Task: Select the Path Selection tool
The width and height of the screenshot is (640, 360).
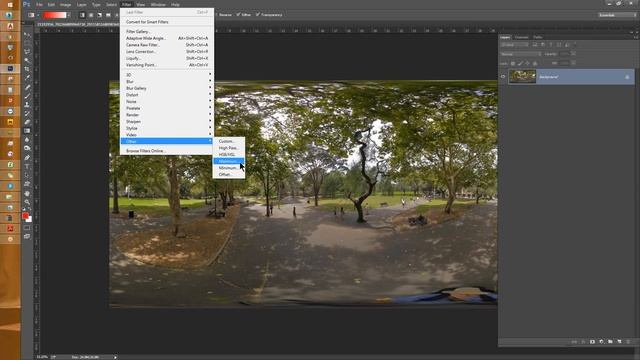Action: tap(27, 175)
